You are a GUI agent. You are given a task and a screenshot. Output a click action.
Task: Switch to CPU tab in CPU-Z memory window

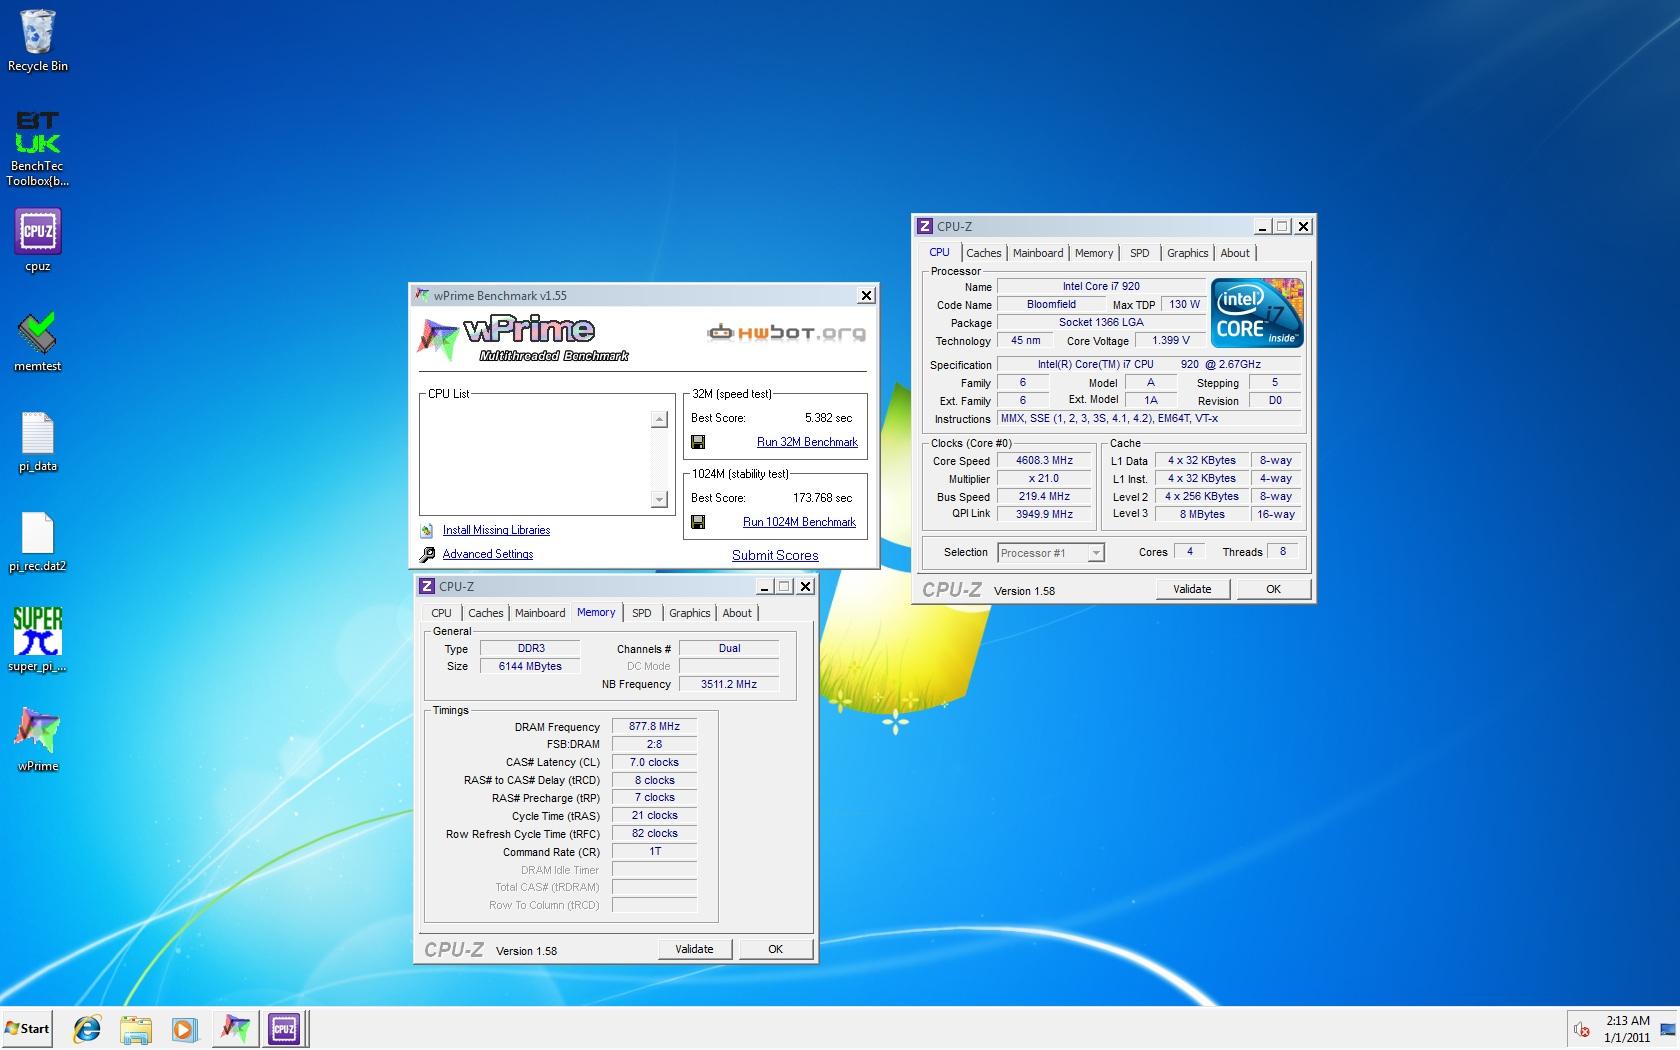pos(441,614)
